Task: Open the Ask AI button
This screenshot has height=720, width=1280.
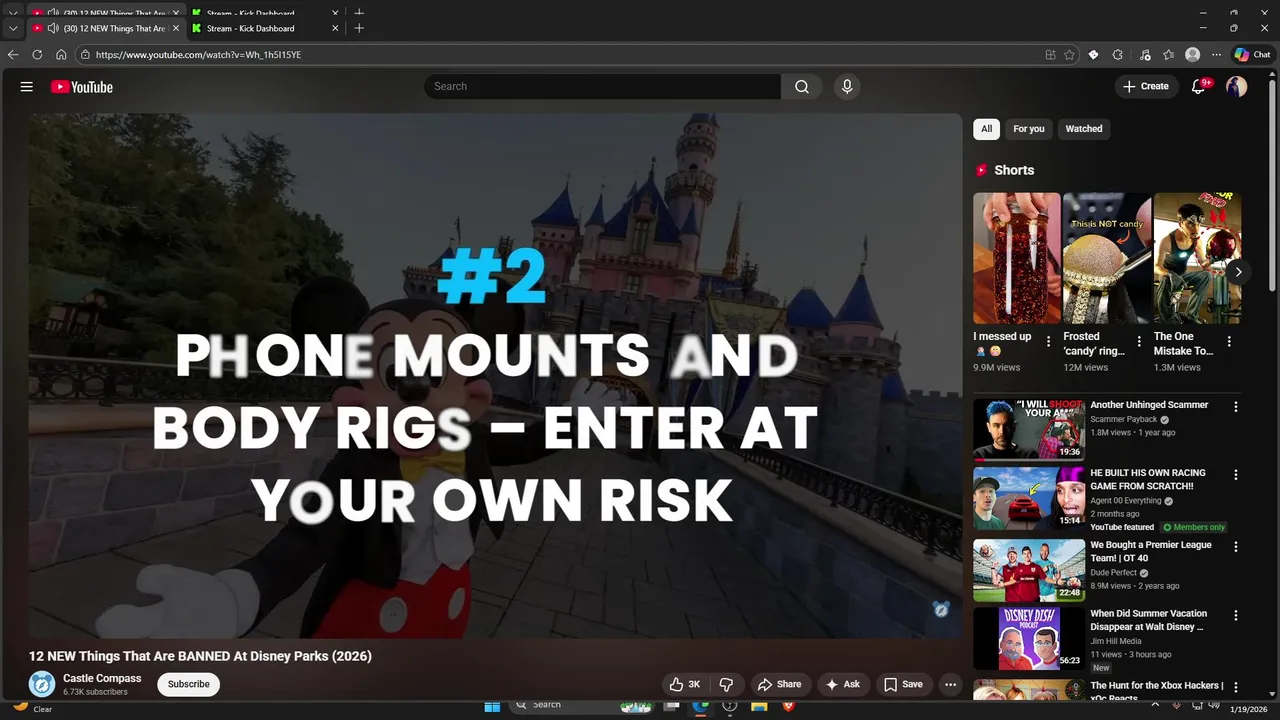Action: pyautogui.click(x=842, y=685)
